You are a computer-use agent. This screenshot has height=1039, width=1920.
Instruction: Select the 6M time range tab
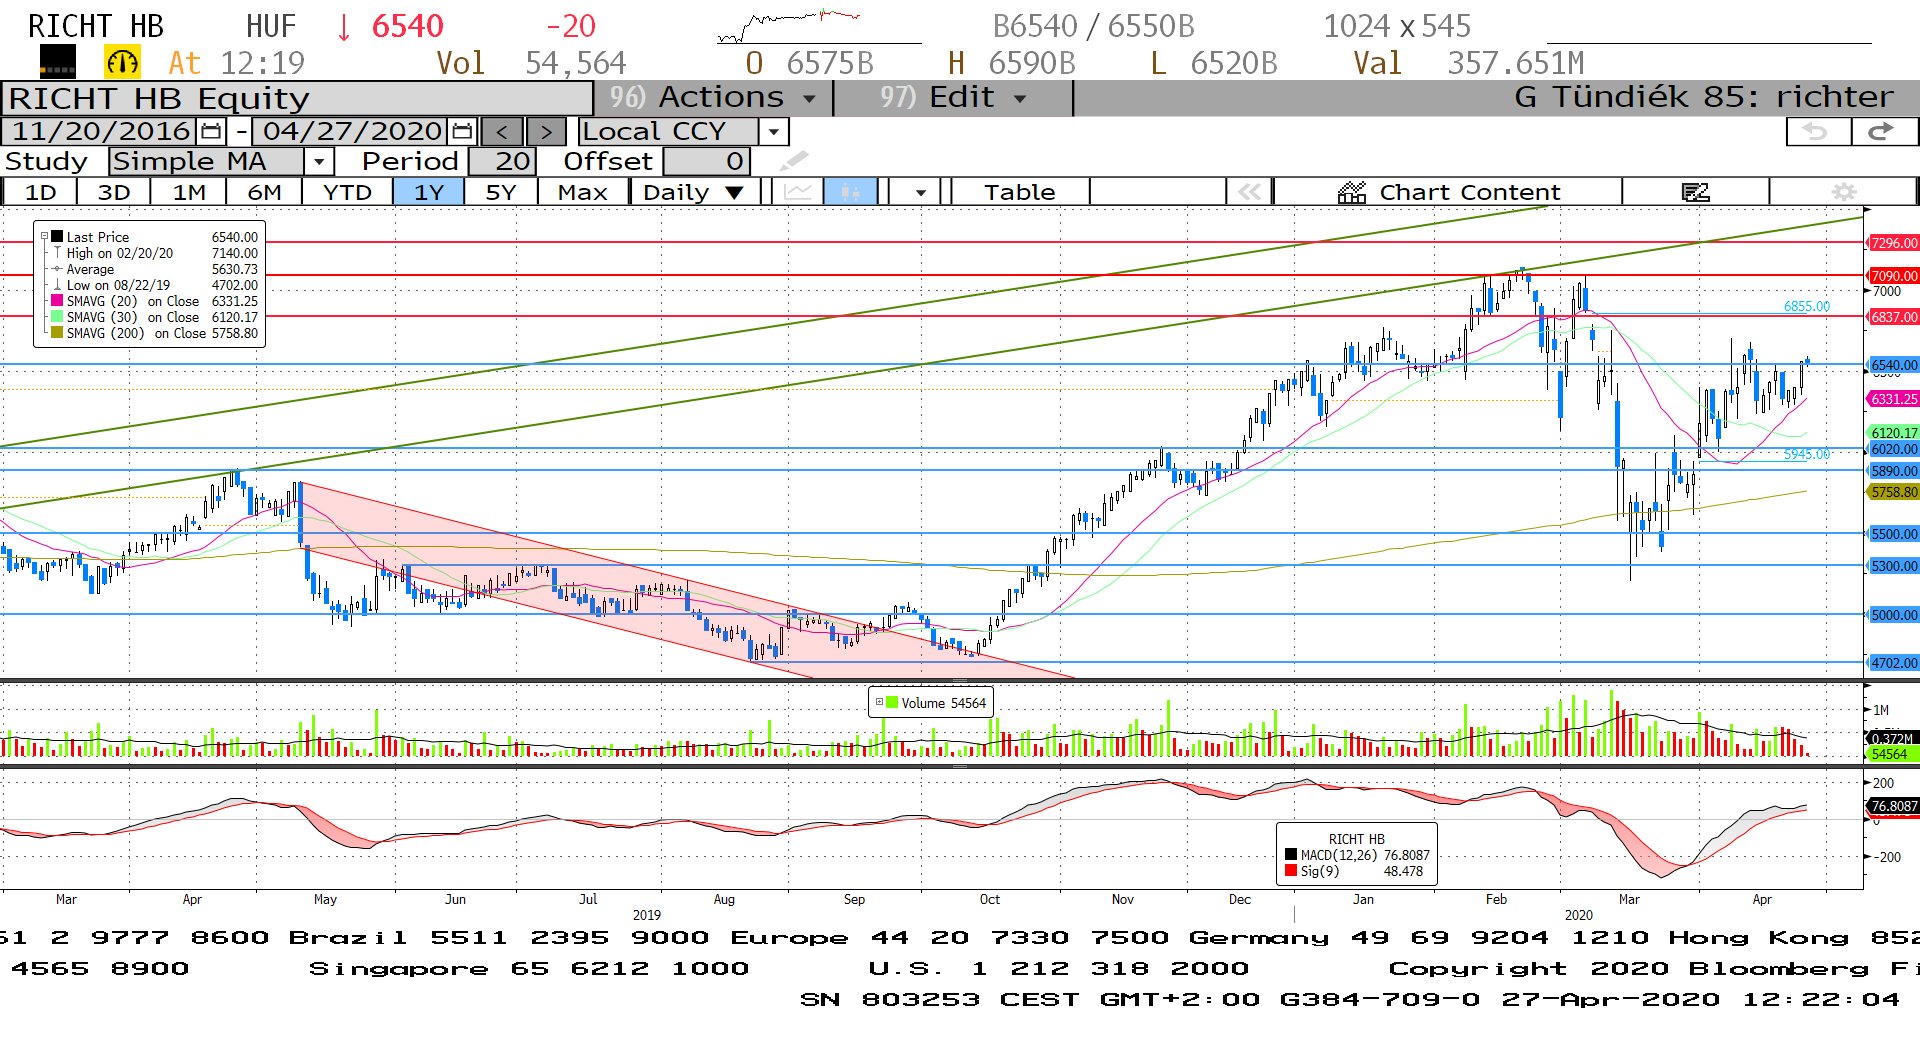[264, 192]
